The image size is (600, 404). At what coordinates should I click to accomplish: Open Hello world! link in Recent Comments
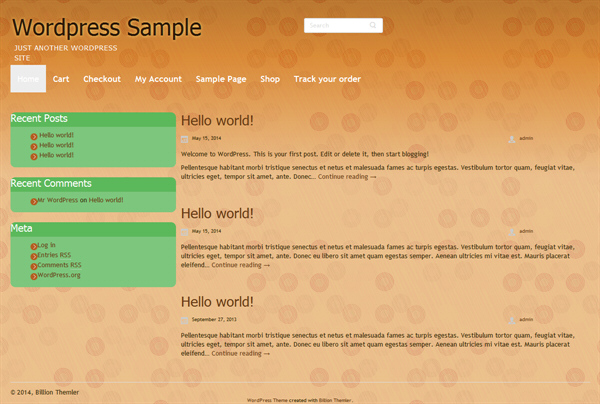(106, 200)
